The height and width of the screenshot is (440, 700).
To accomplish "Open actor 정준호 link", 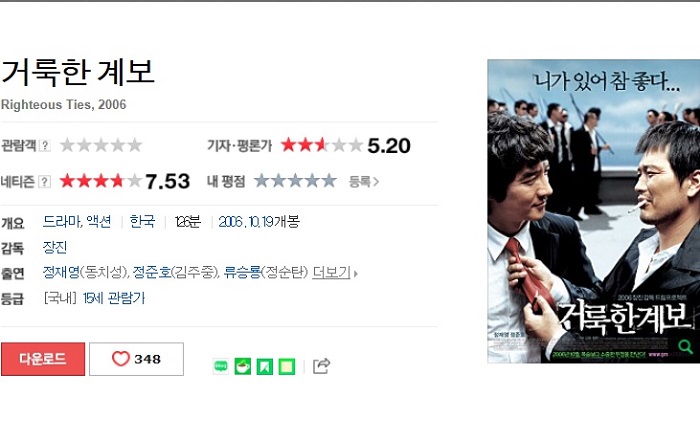I will pos(152,272).
